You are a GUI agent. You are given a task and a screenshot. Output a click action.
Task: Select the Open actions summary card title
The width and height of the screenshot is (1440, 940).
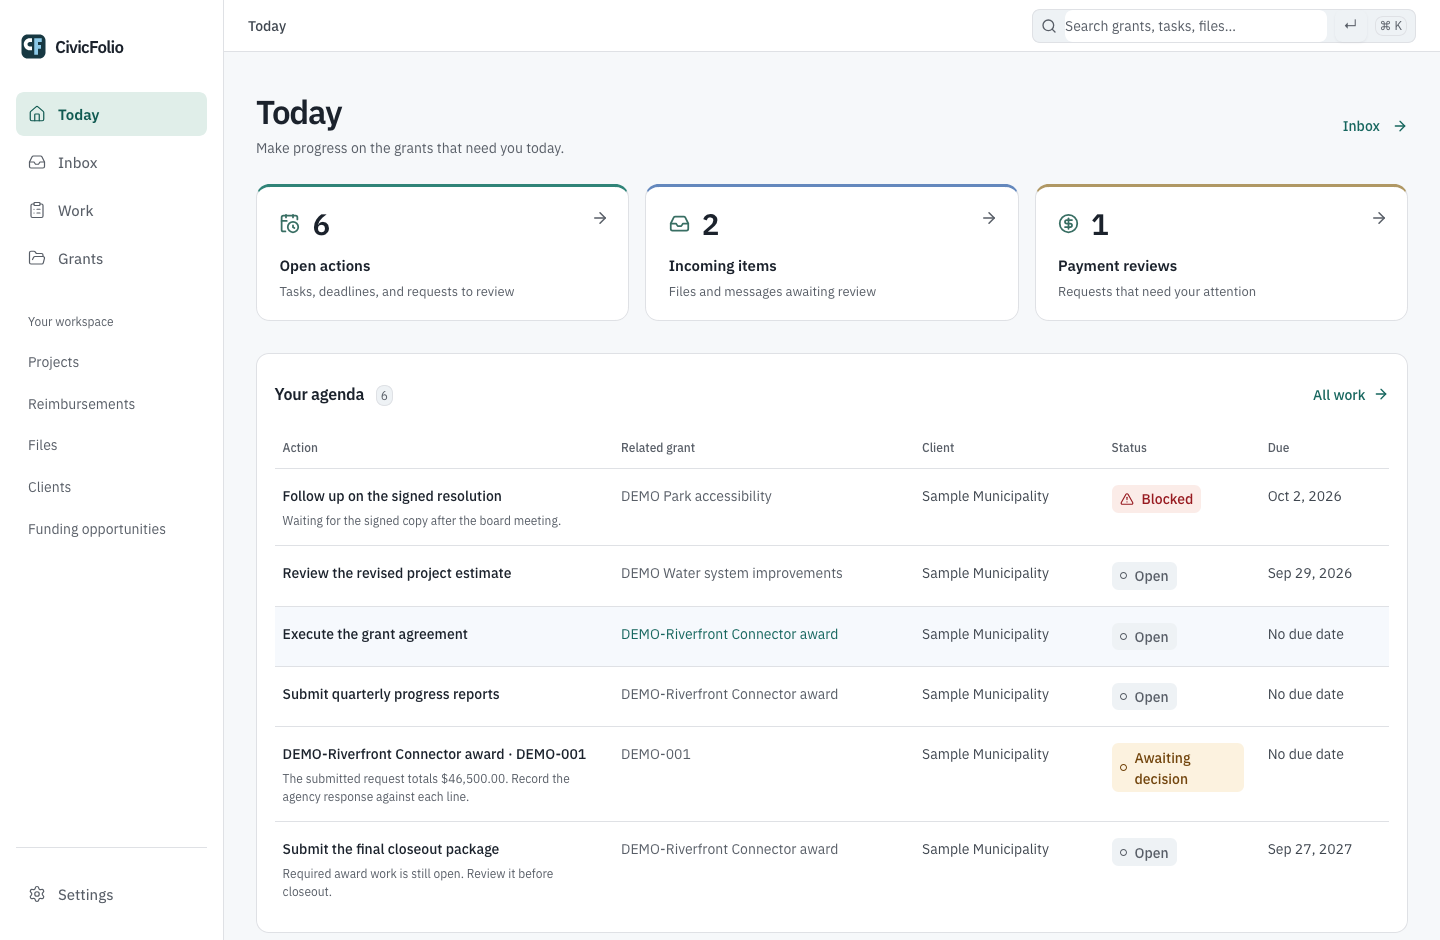click(325, 266)
